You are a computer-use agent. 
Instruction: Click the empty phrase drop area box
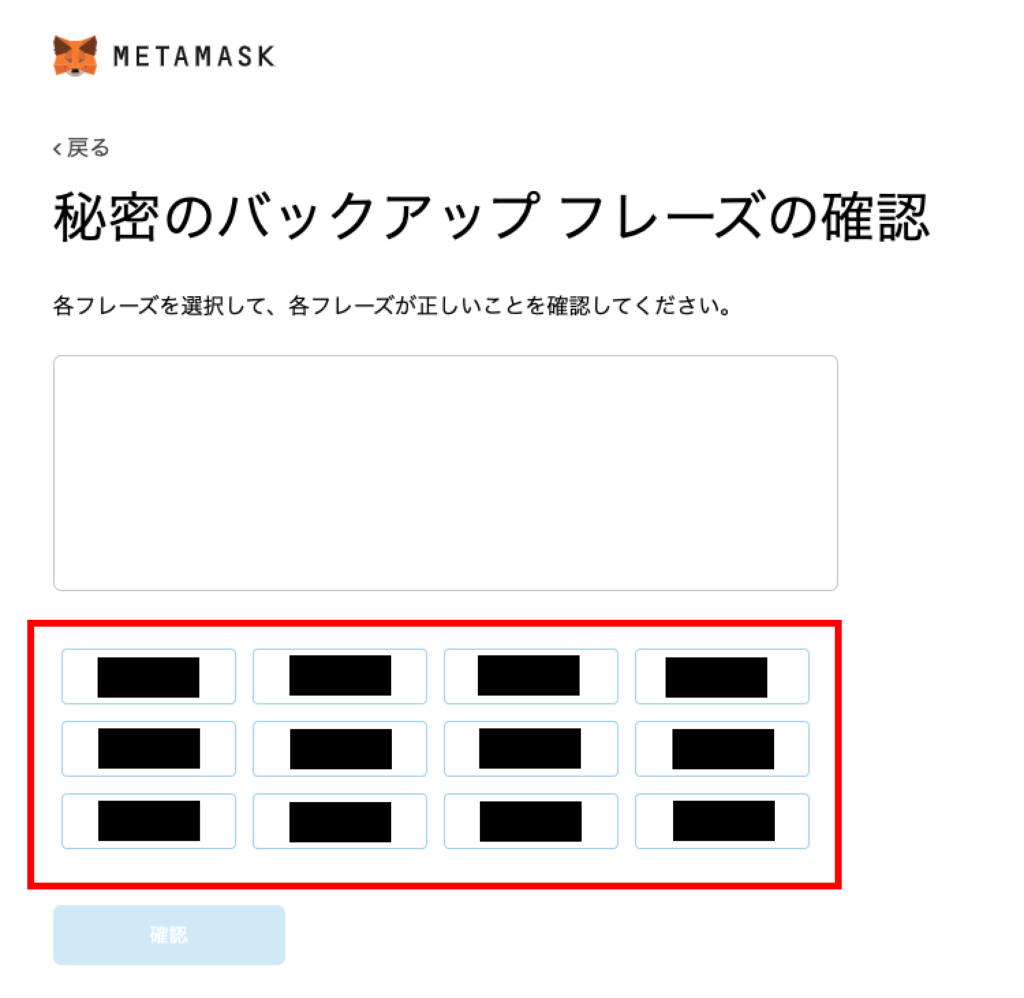[445, 473]
